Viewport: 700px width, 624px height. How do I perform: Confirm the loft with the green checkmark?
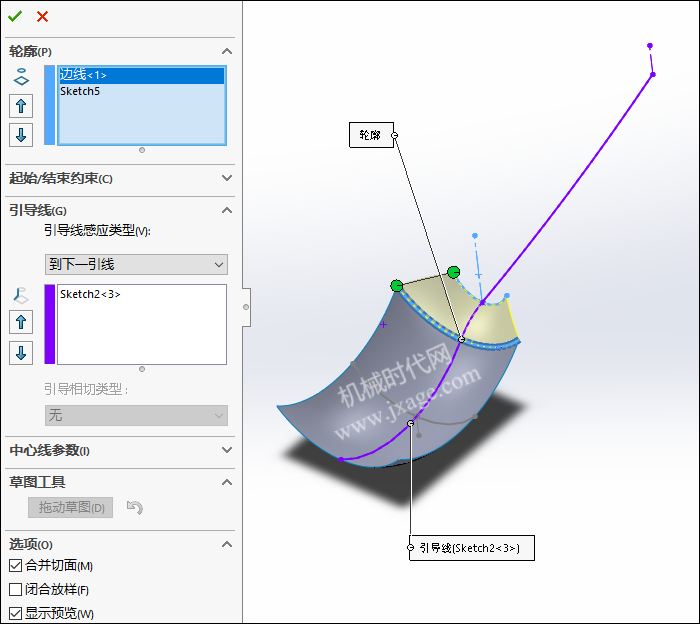[x=15, y=17]
